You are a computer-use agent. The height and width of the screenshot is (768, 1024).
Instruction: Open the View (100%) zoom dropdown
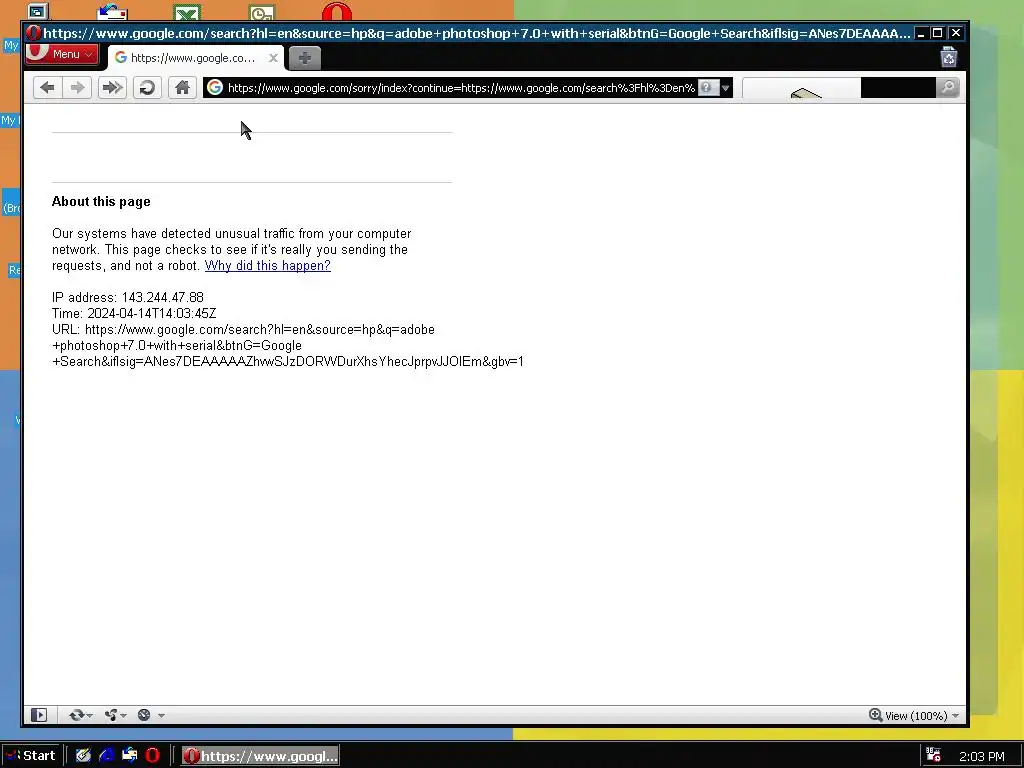tap(922, 716)
